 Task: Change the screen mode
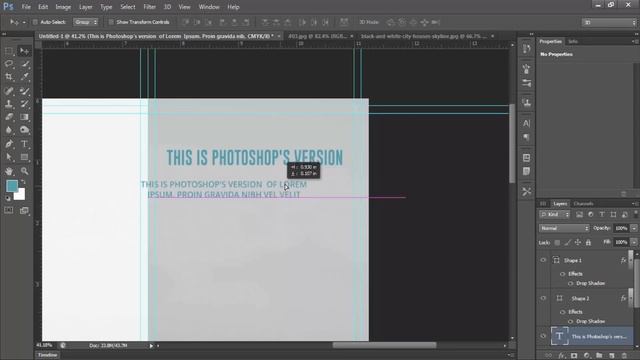[24, 210]
